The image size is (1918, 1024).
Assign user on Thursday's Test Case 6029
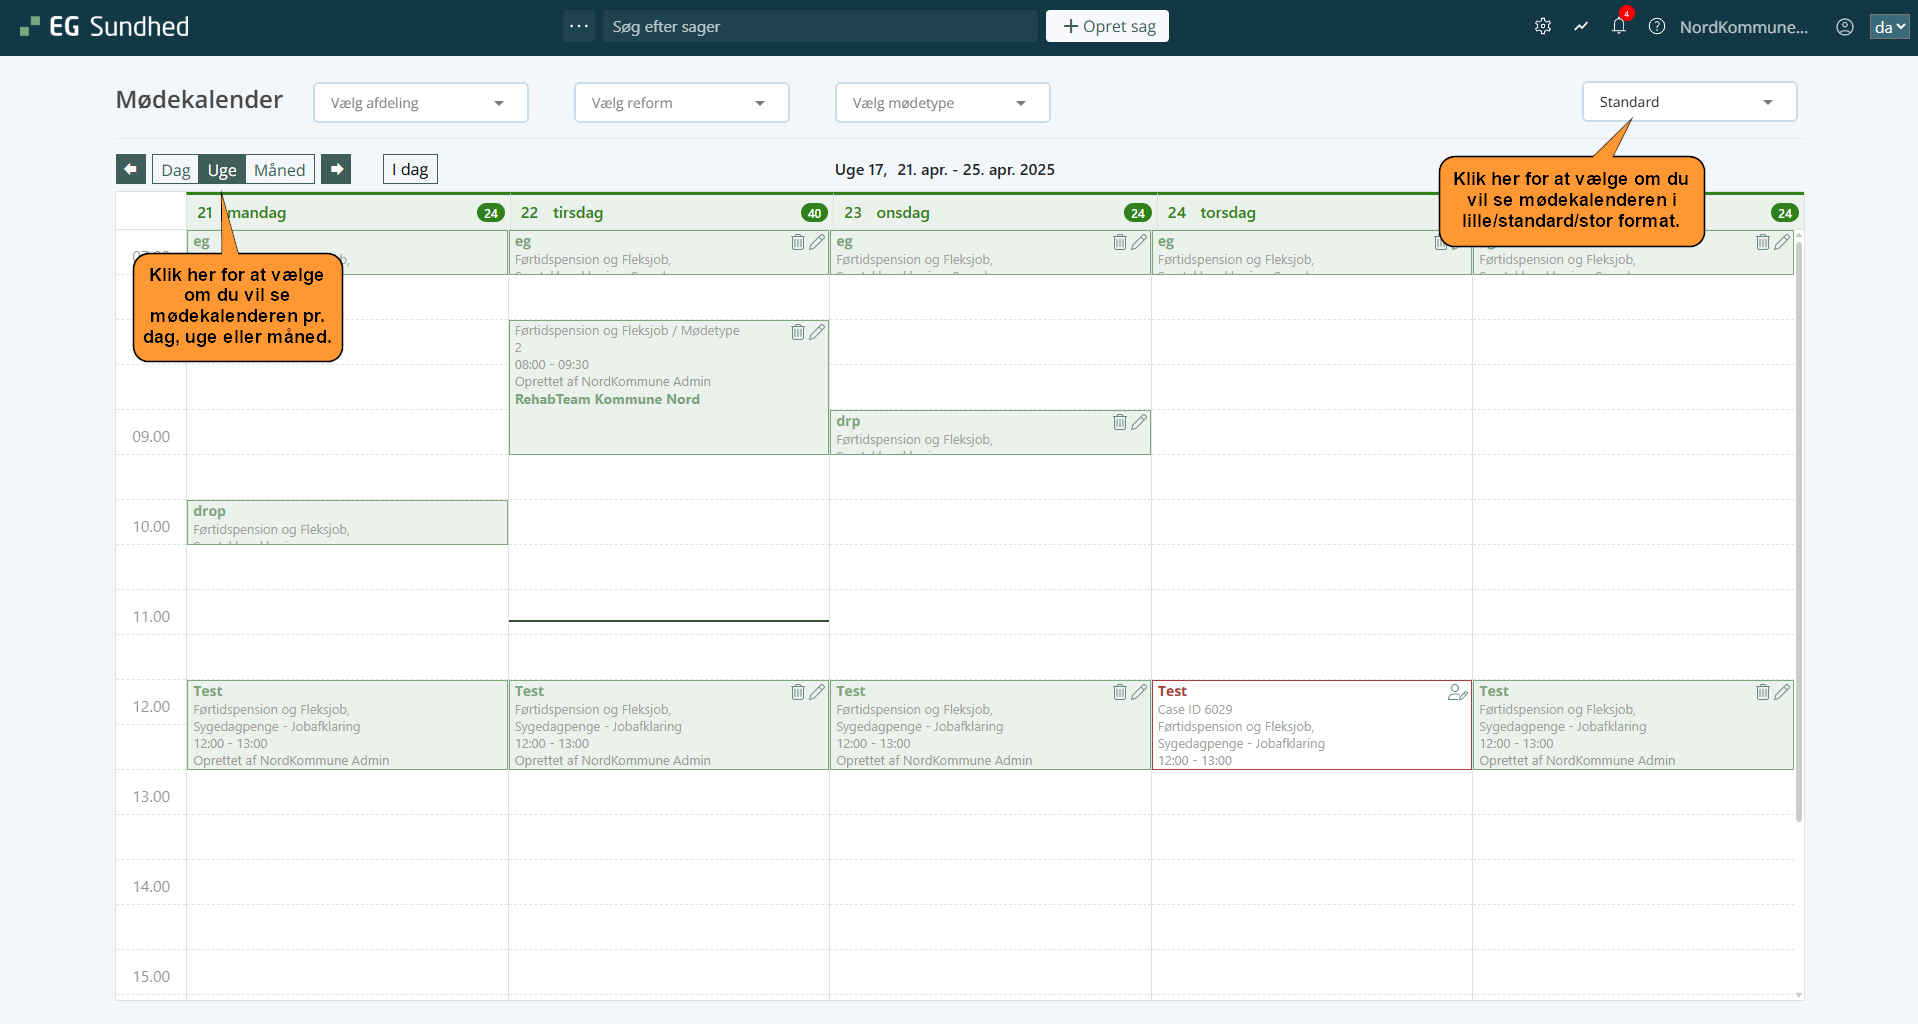1457,692
